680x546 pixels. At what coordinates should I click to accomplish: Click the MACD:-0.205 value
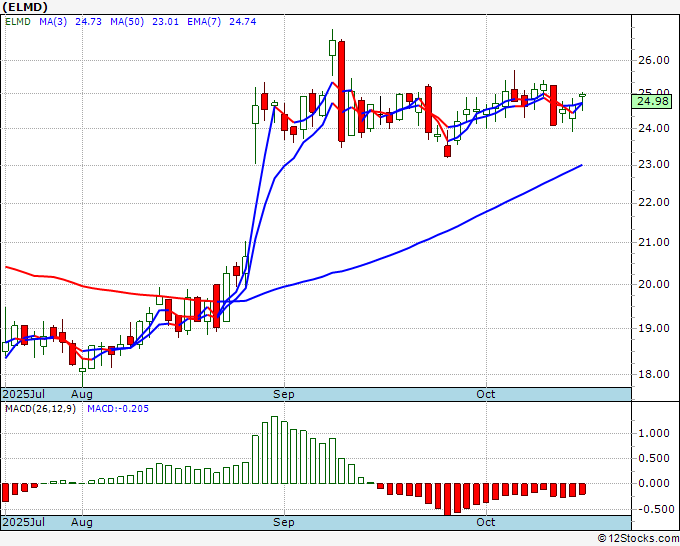pos(118,409)
